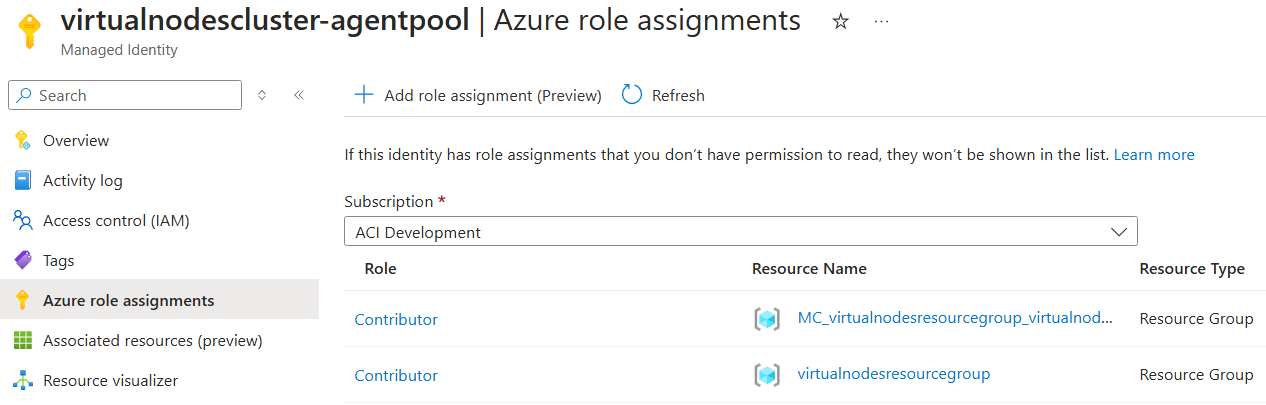Click the Associated resources grid icon
Image resolution: width=1266 pixels, height=405 pixels.
pyautogui.click(x=23, y=341)
